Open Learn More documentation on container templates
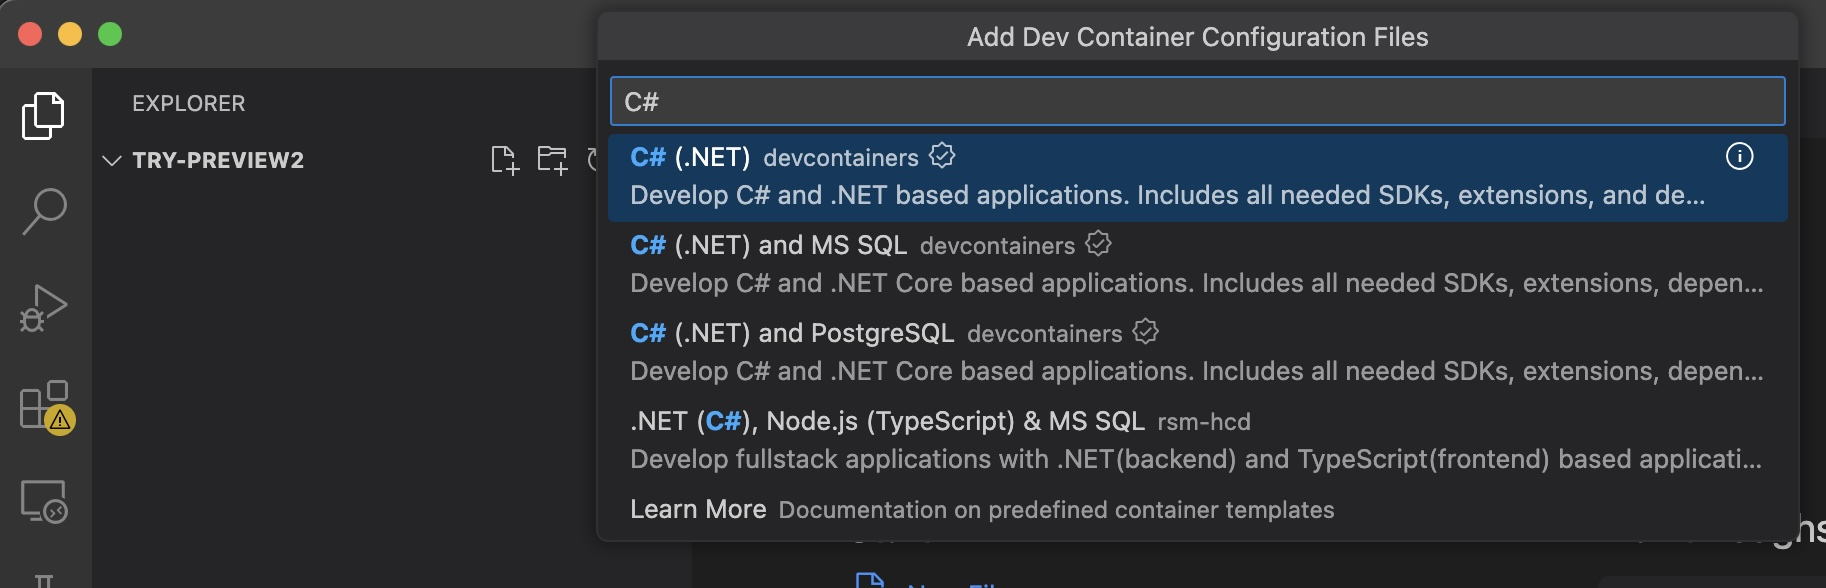Viewport: 1826px width, 588px height. pyautogui.click(x=1197, y=510)
